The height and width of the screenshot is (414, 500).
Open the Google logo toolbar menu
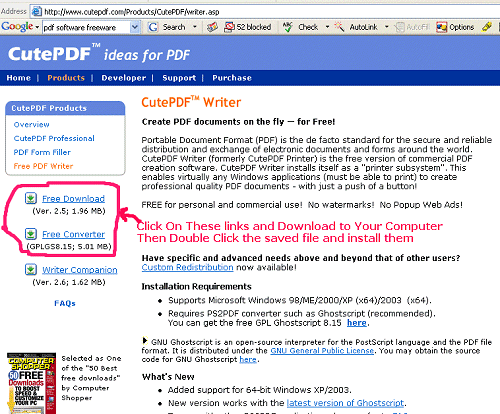coord(20,27)
